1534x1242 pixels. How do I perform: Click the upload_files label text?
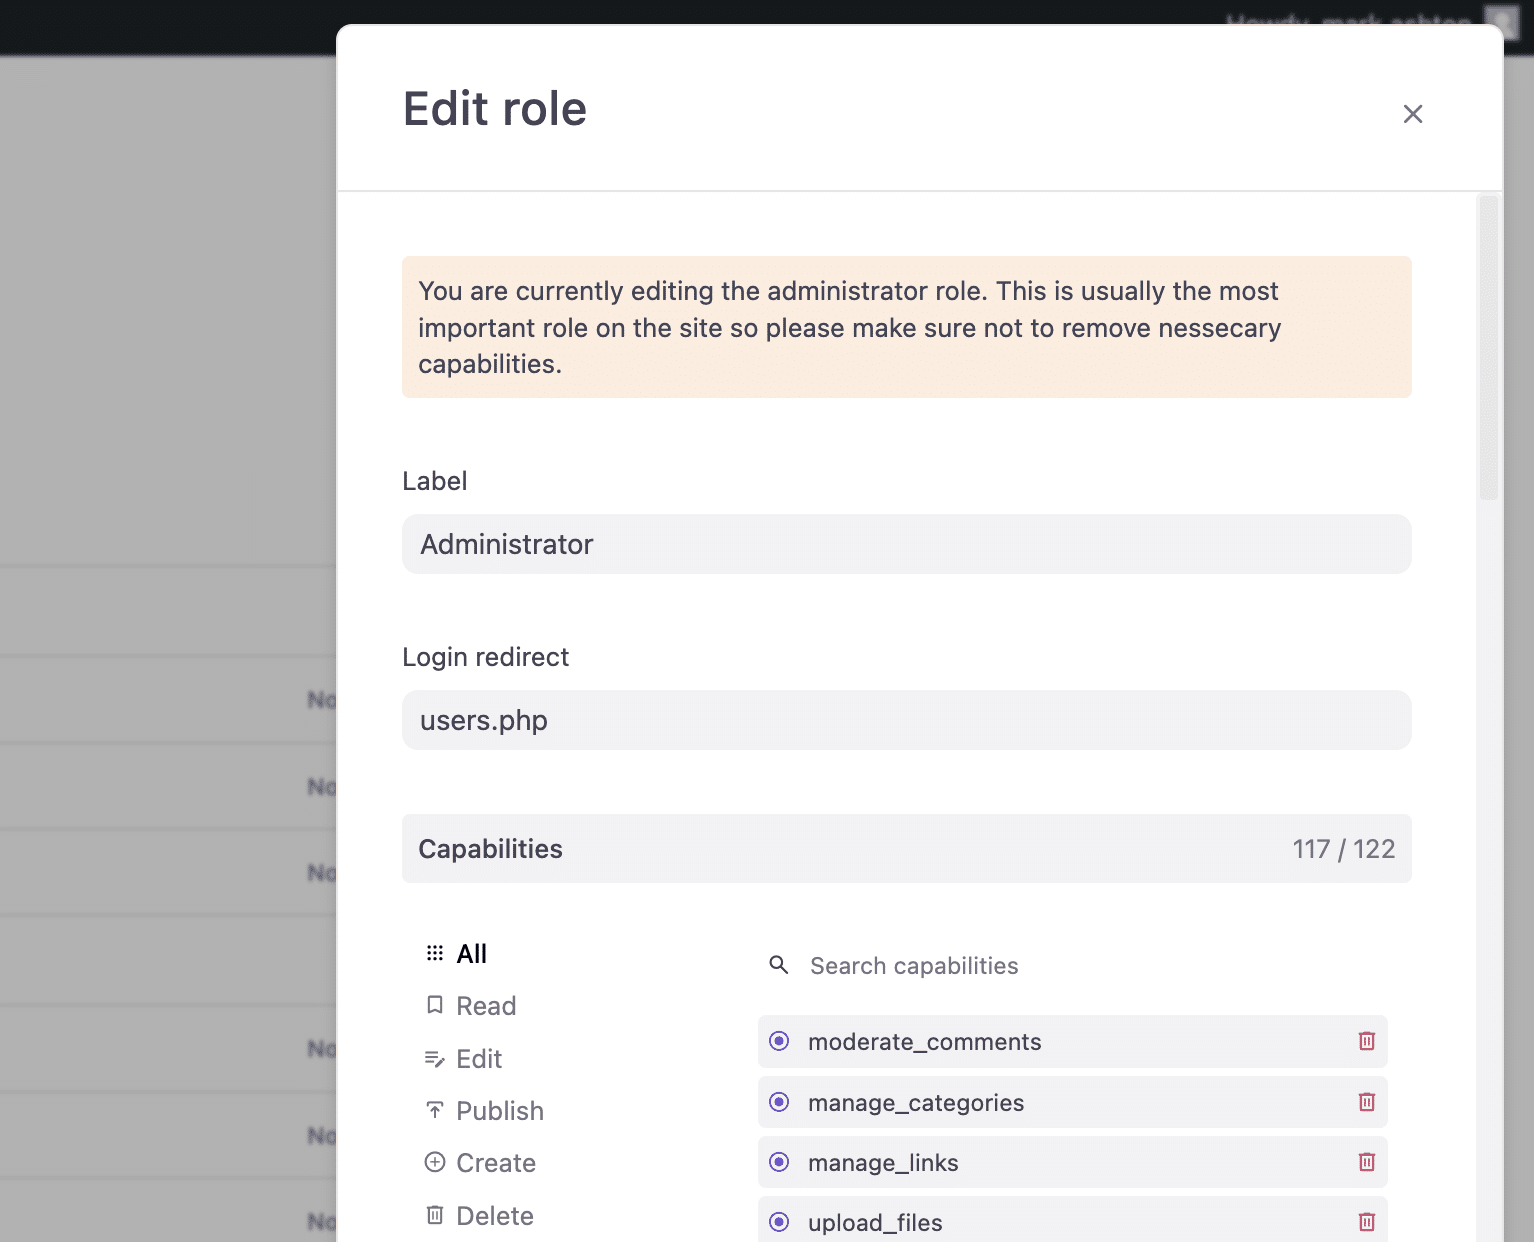point(875,1223)
